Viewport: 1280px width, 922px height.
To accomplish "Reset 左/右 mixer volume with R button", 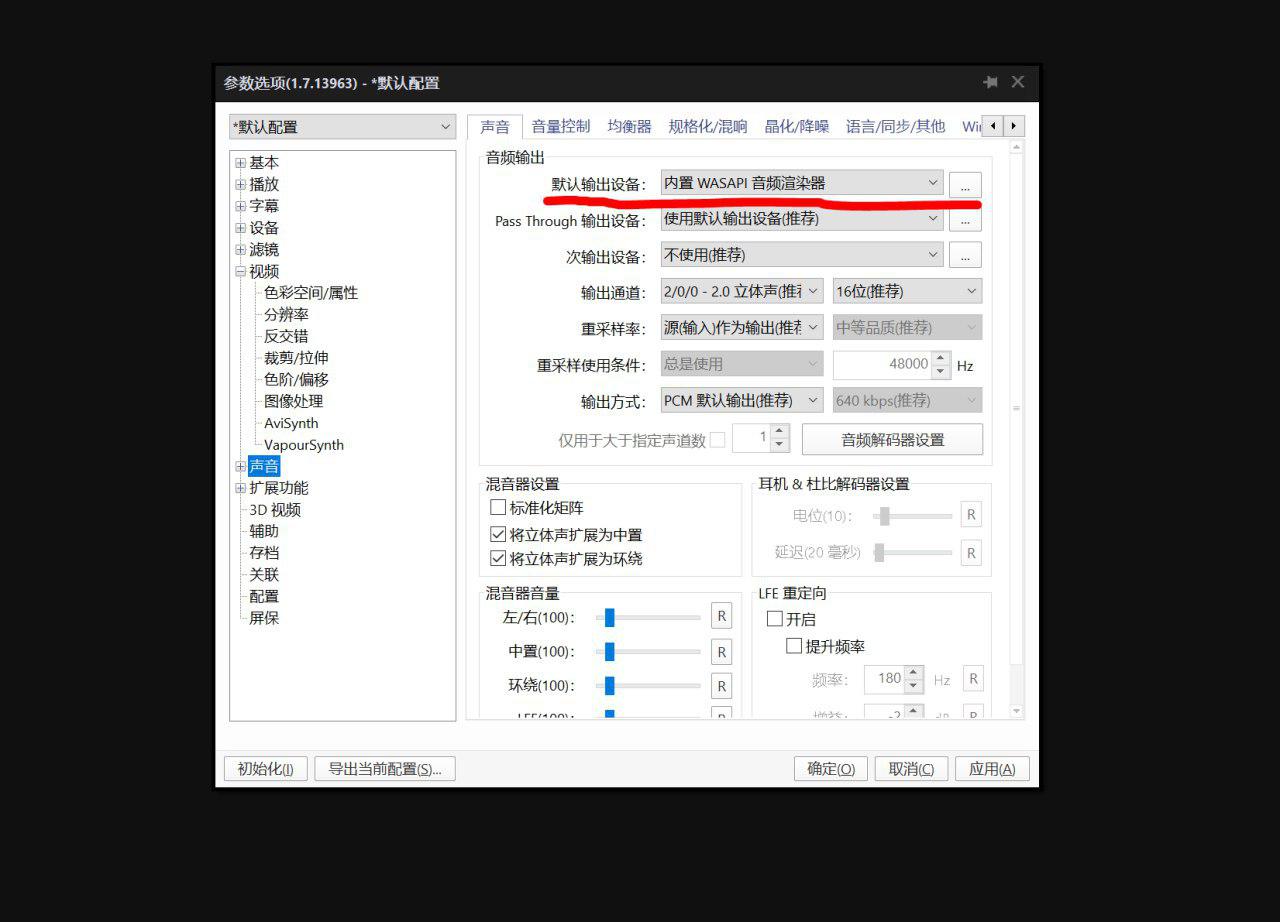I will pos(721,616).
